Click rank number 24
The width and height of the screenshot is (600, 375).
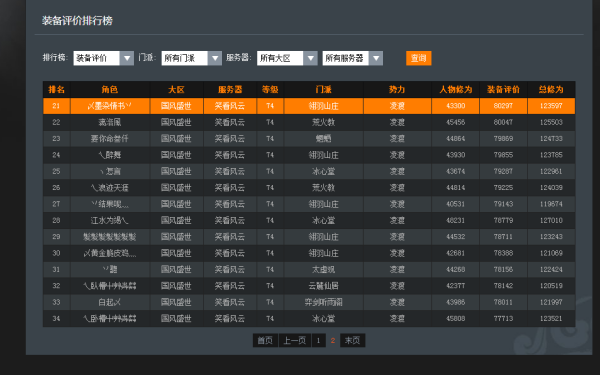click(x=56, y=155)
